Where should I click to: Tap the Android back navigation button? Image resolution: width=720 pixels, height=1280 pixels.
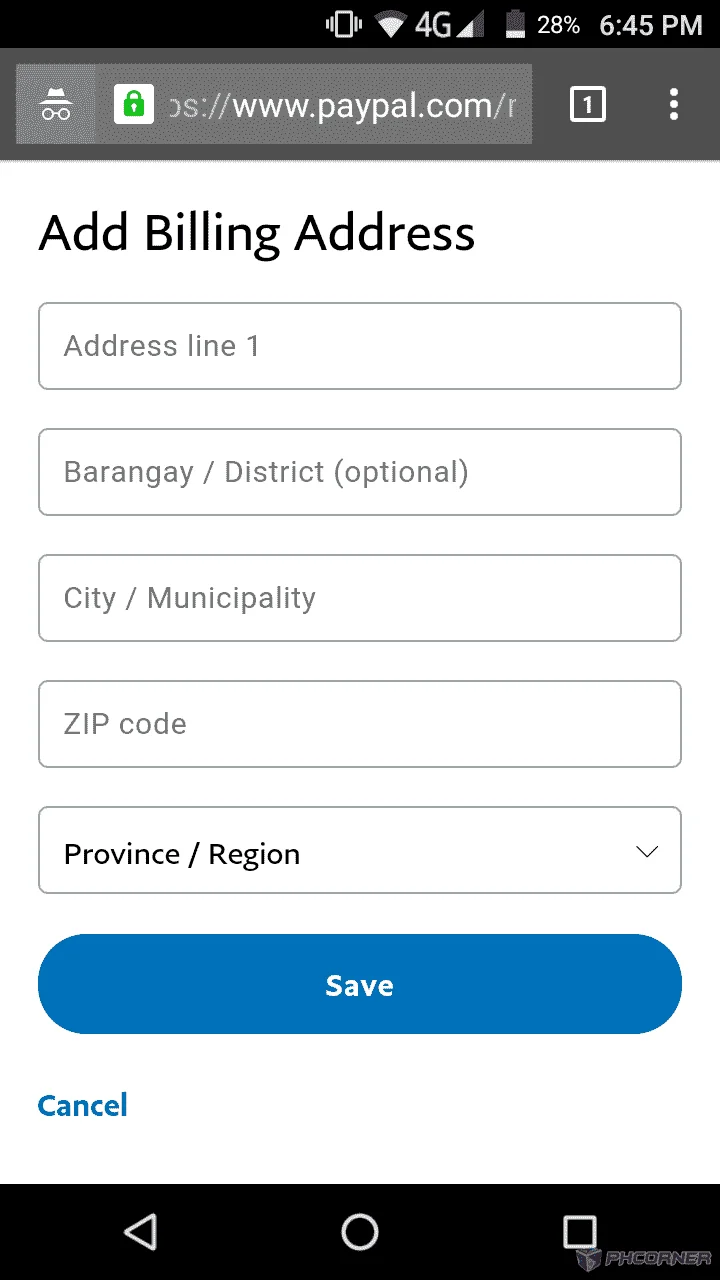click(x=141, y=1232)
